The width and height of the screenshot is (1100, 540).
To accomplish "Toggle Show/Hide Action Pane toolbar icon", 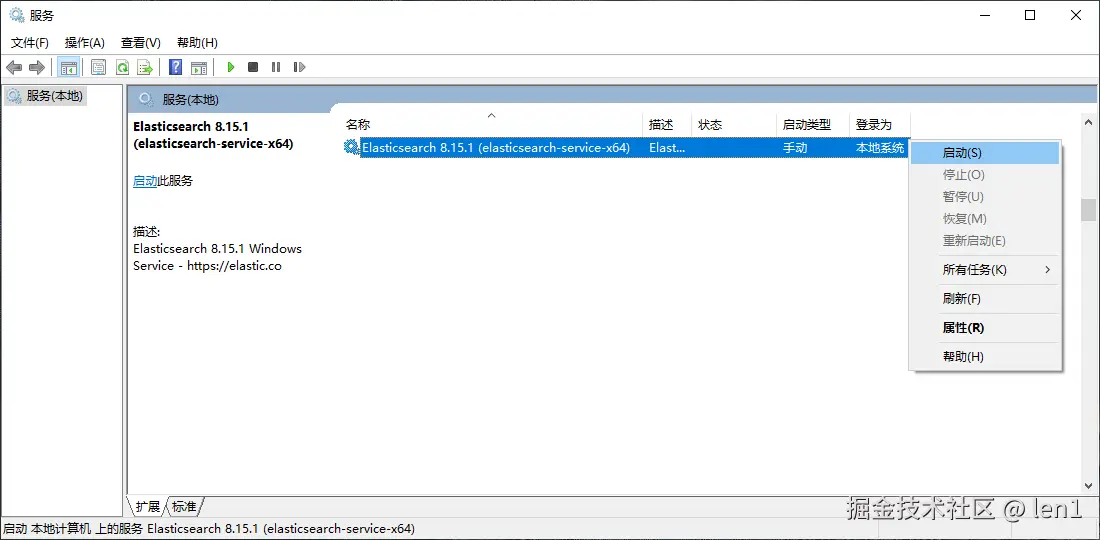I will click(x=199, y=67).
